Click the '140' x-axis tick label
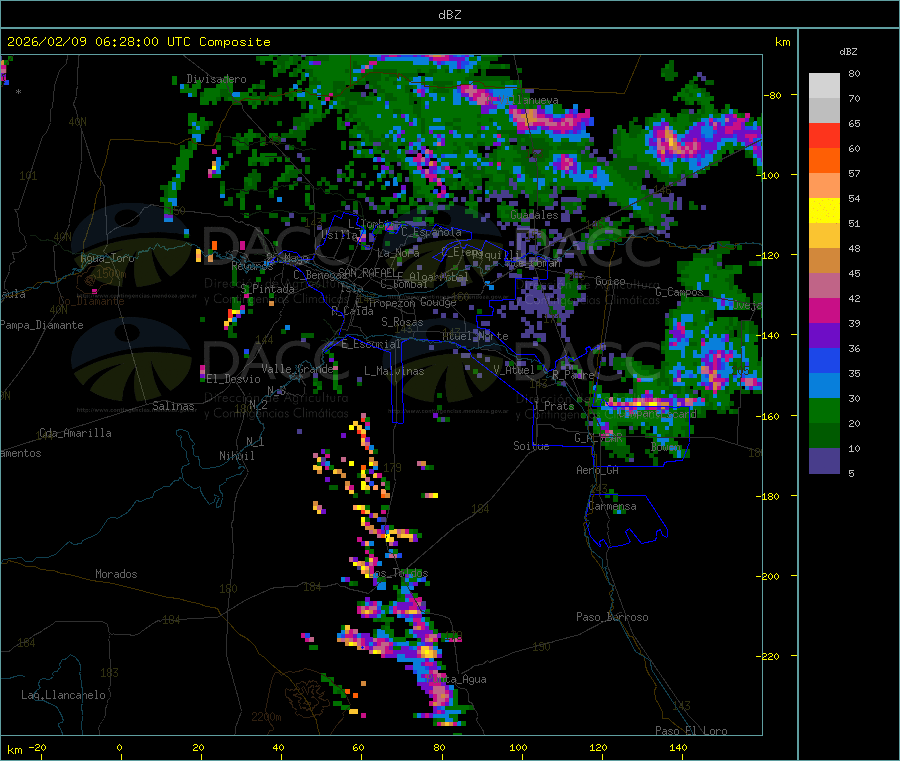Screen dimensions: 900x761 tap(678, 747)
